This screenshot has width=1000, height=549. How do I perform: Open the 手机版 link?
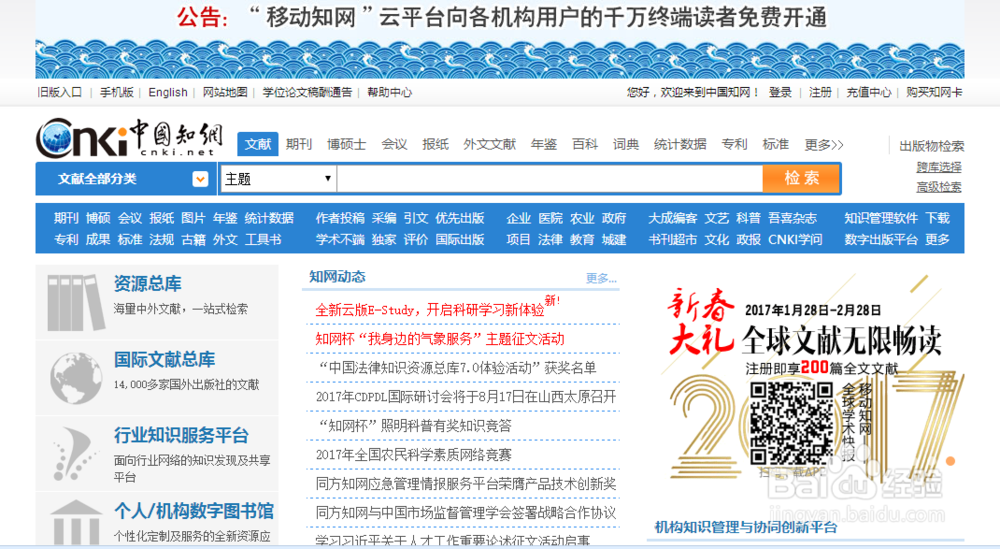point(117,92)
